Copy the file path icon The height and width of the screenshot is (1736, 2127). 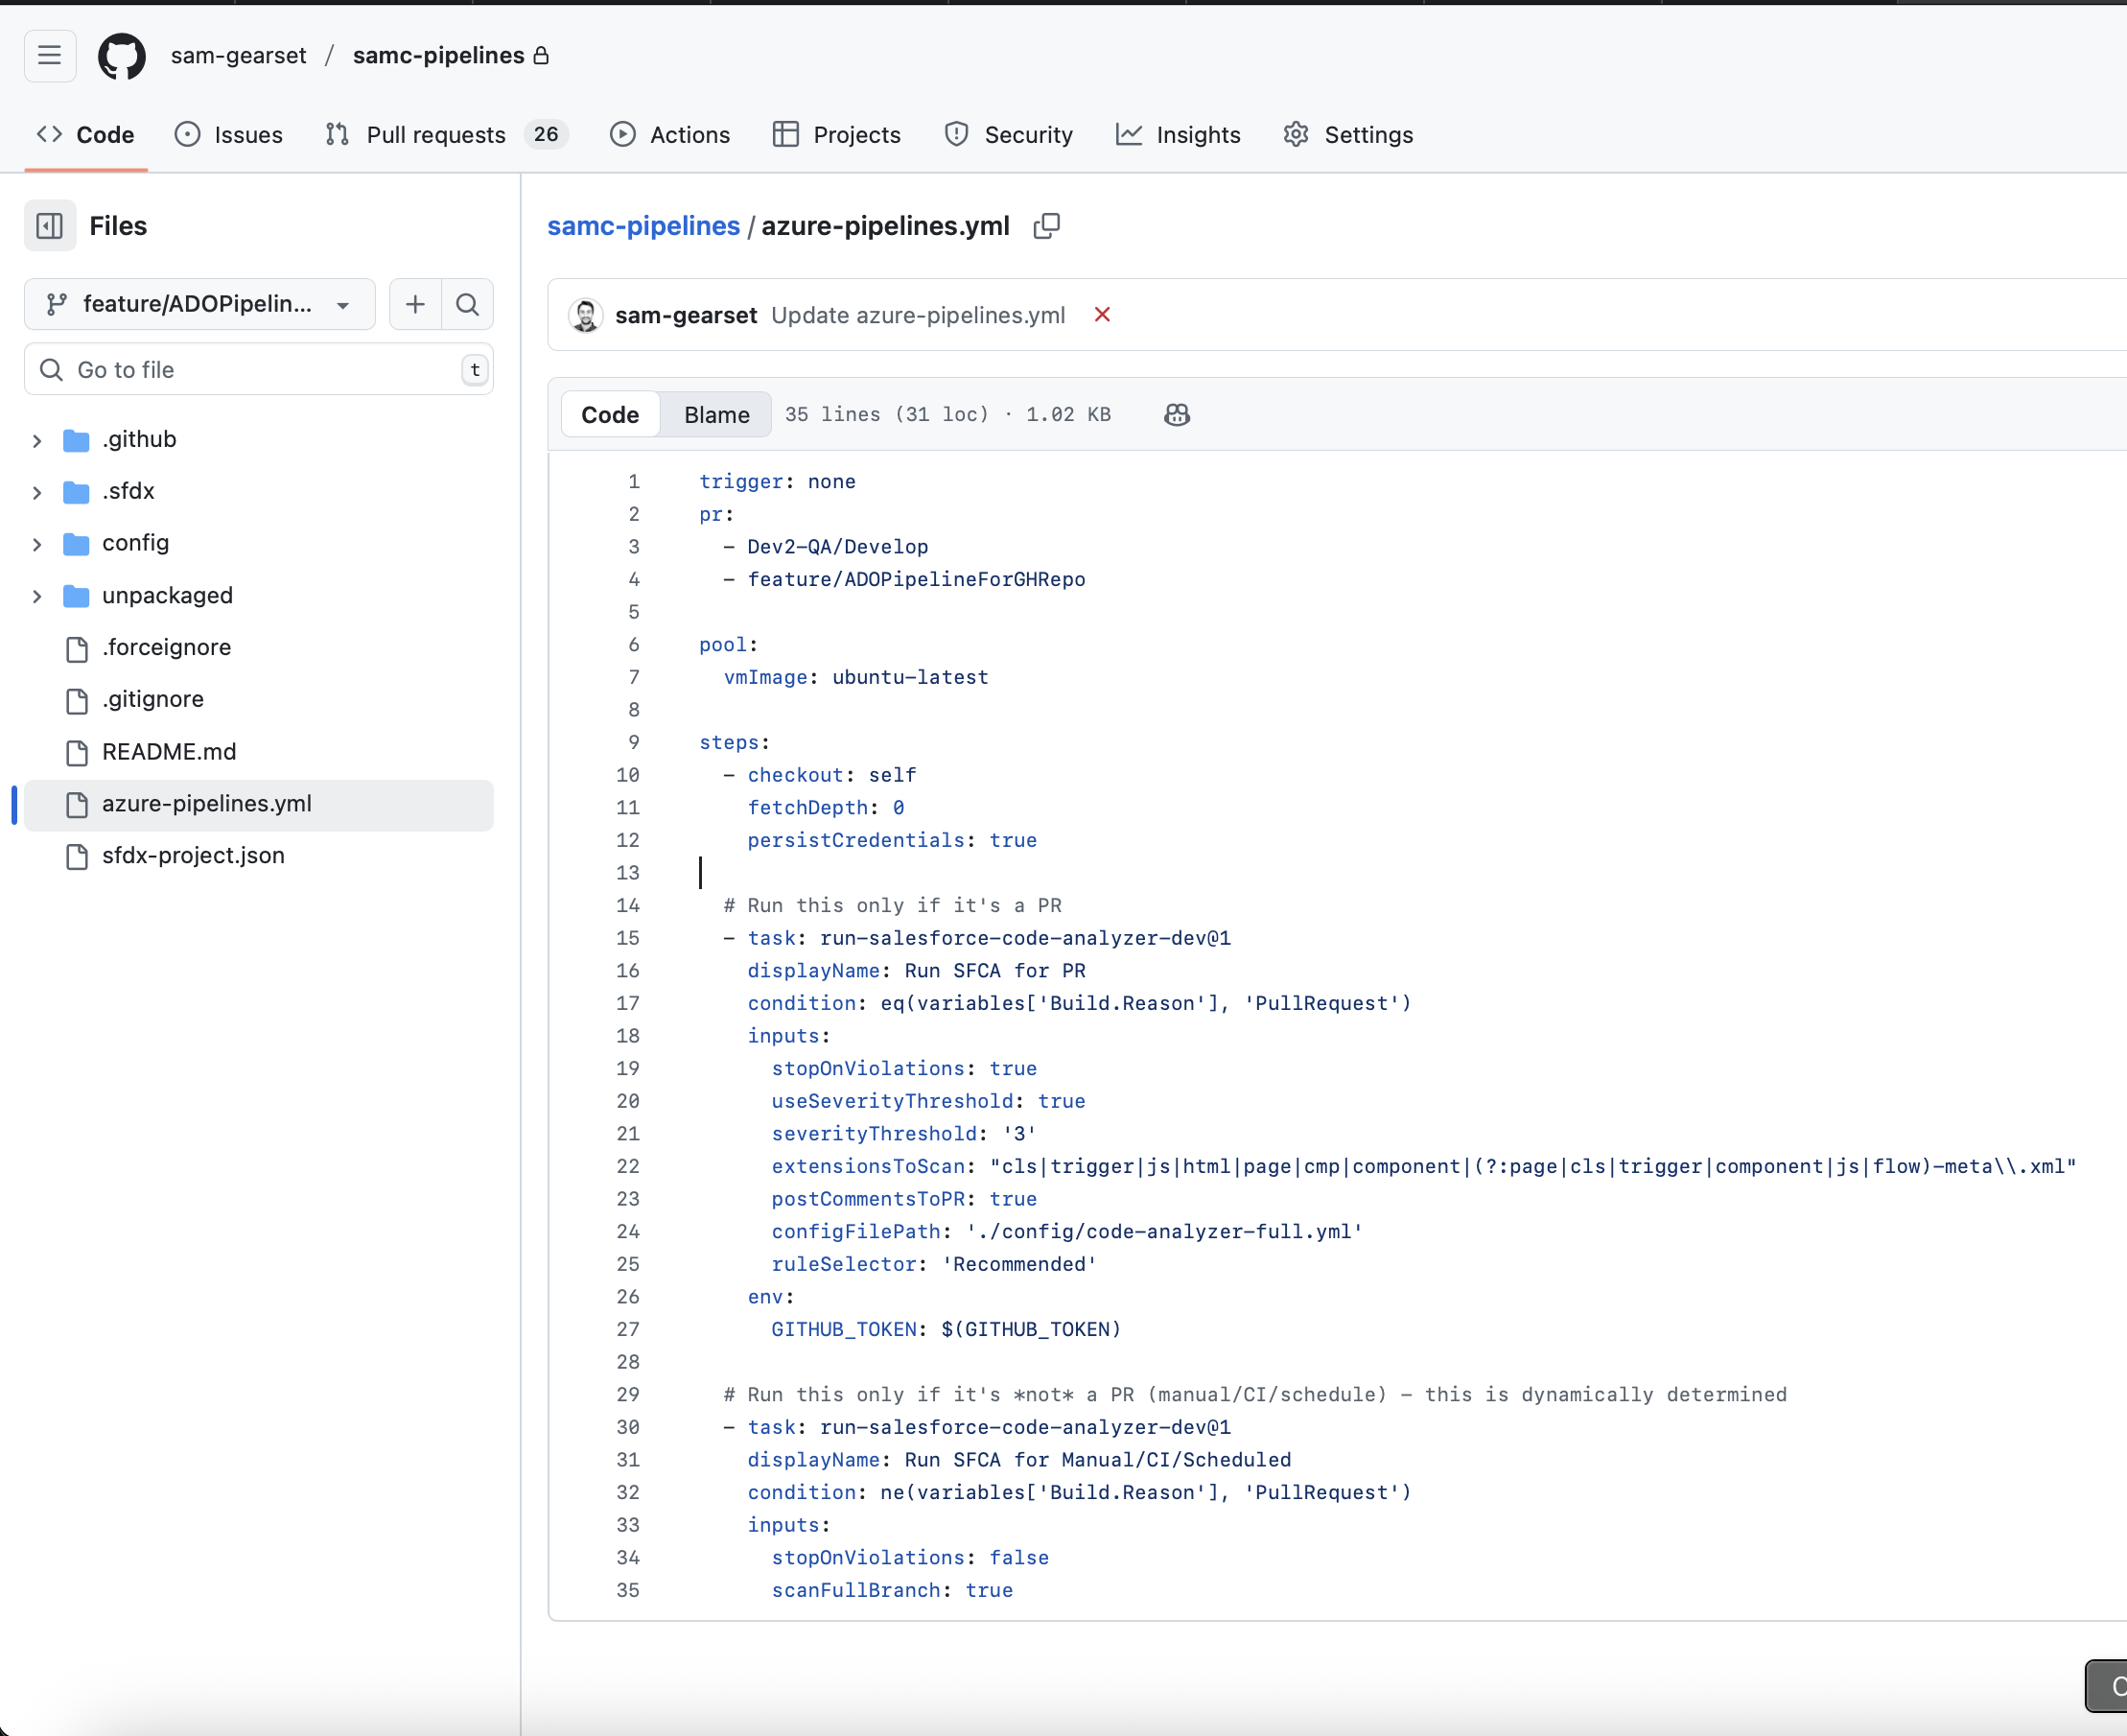tap(1047, 226)
